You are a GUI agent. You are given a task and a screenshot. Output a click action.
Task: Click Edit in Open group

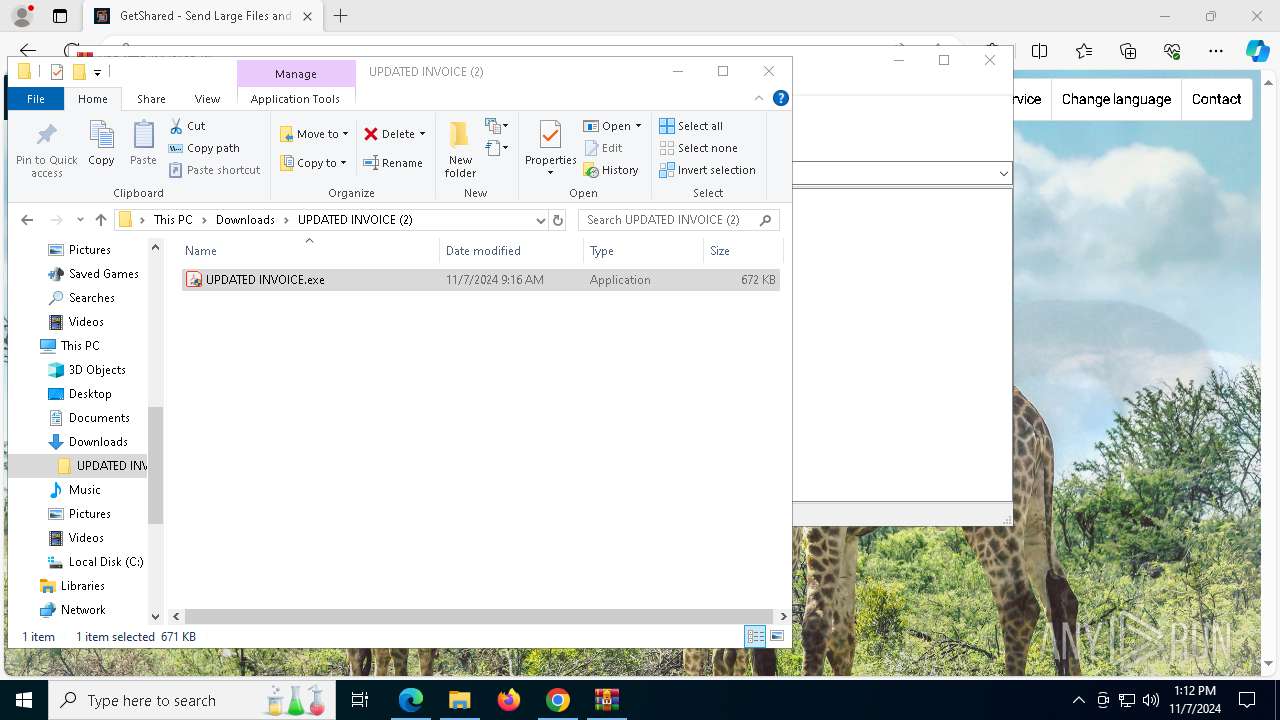(603, 148)
